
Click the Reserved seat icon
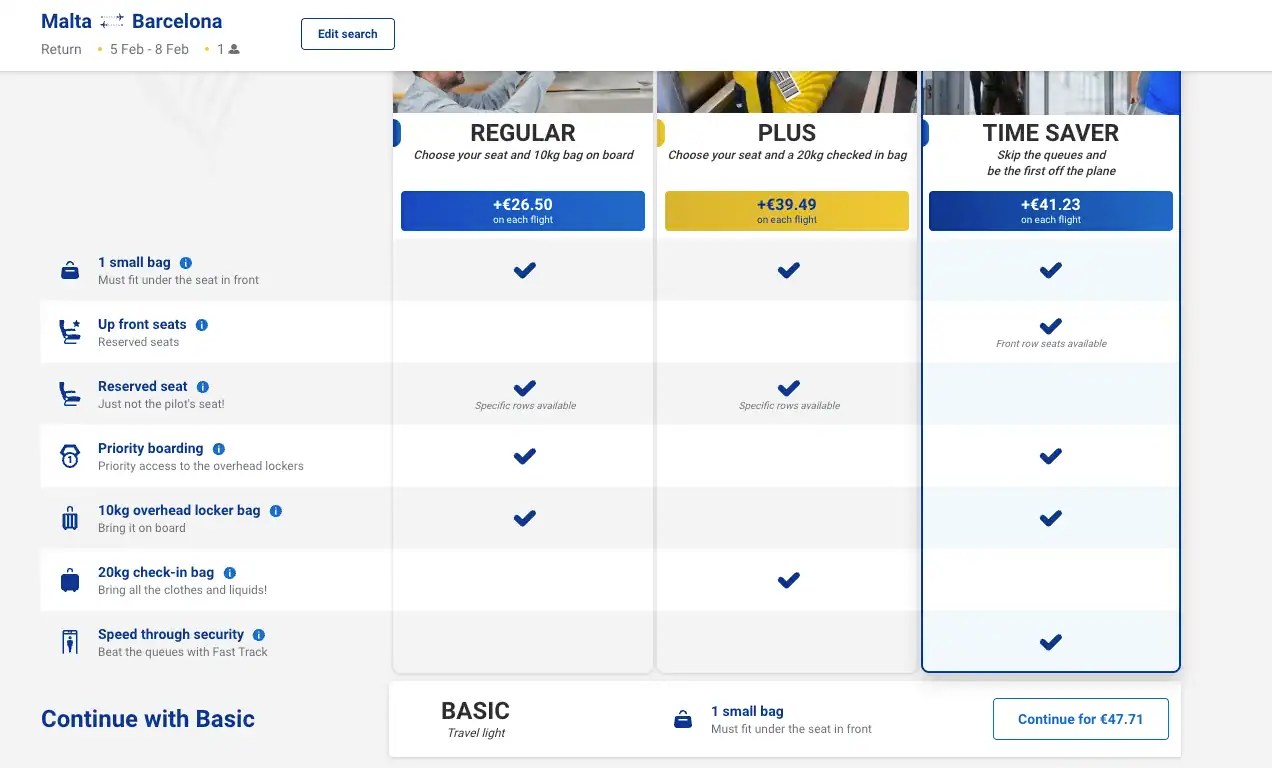[x=70, y=394]
